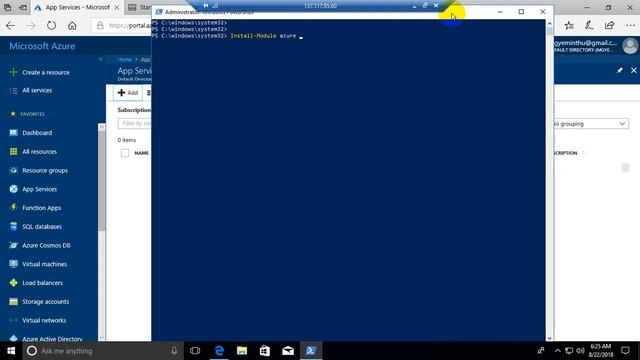Screen dimensions: 640x360
Task: Close the App Services browser tab
Action: (117, 7)
